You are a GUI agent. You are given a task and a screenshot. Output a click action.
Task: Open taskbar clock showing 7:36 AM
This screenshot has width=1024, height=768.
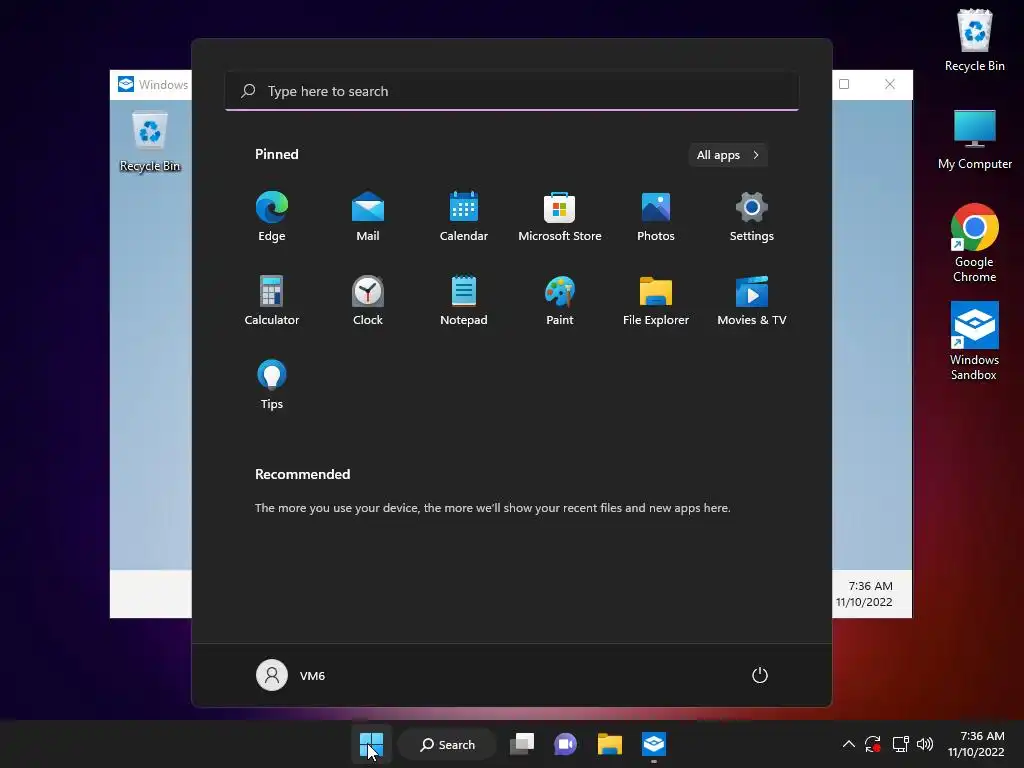tap(976, 744)
